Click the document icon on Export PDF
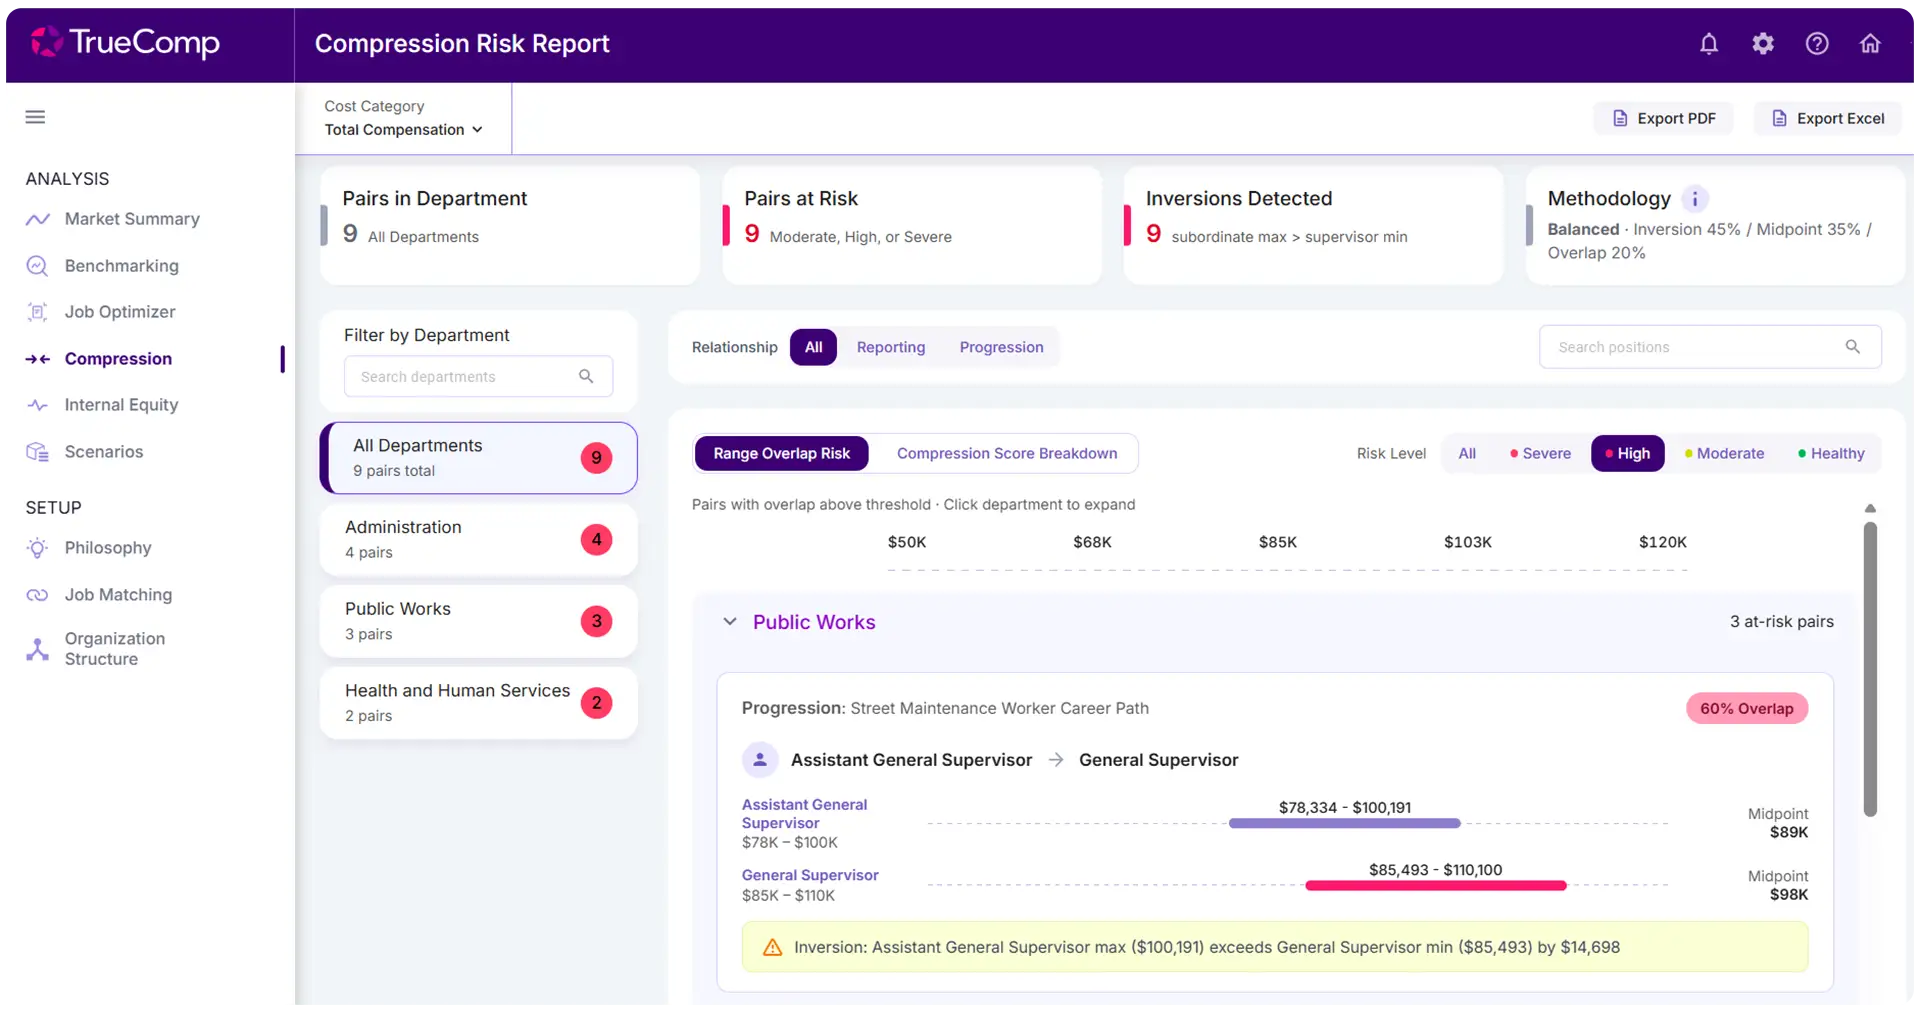This screenshot has height=1012, width=1920. coord(1620,118)
